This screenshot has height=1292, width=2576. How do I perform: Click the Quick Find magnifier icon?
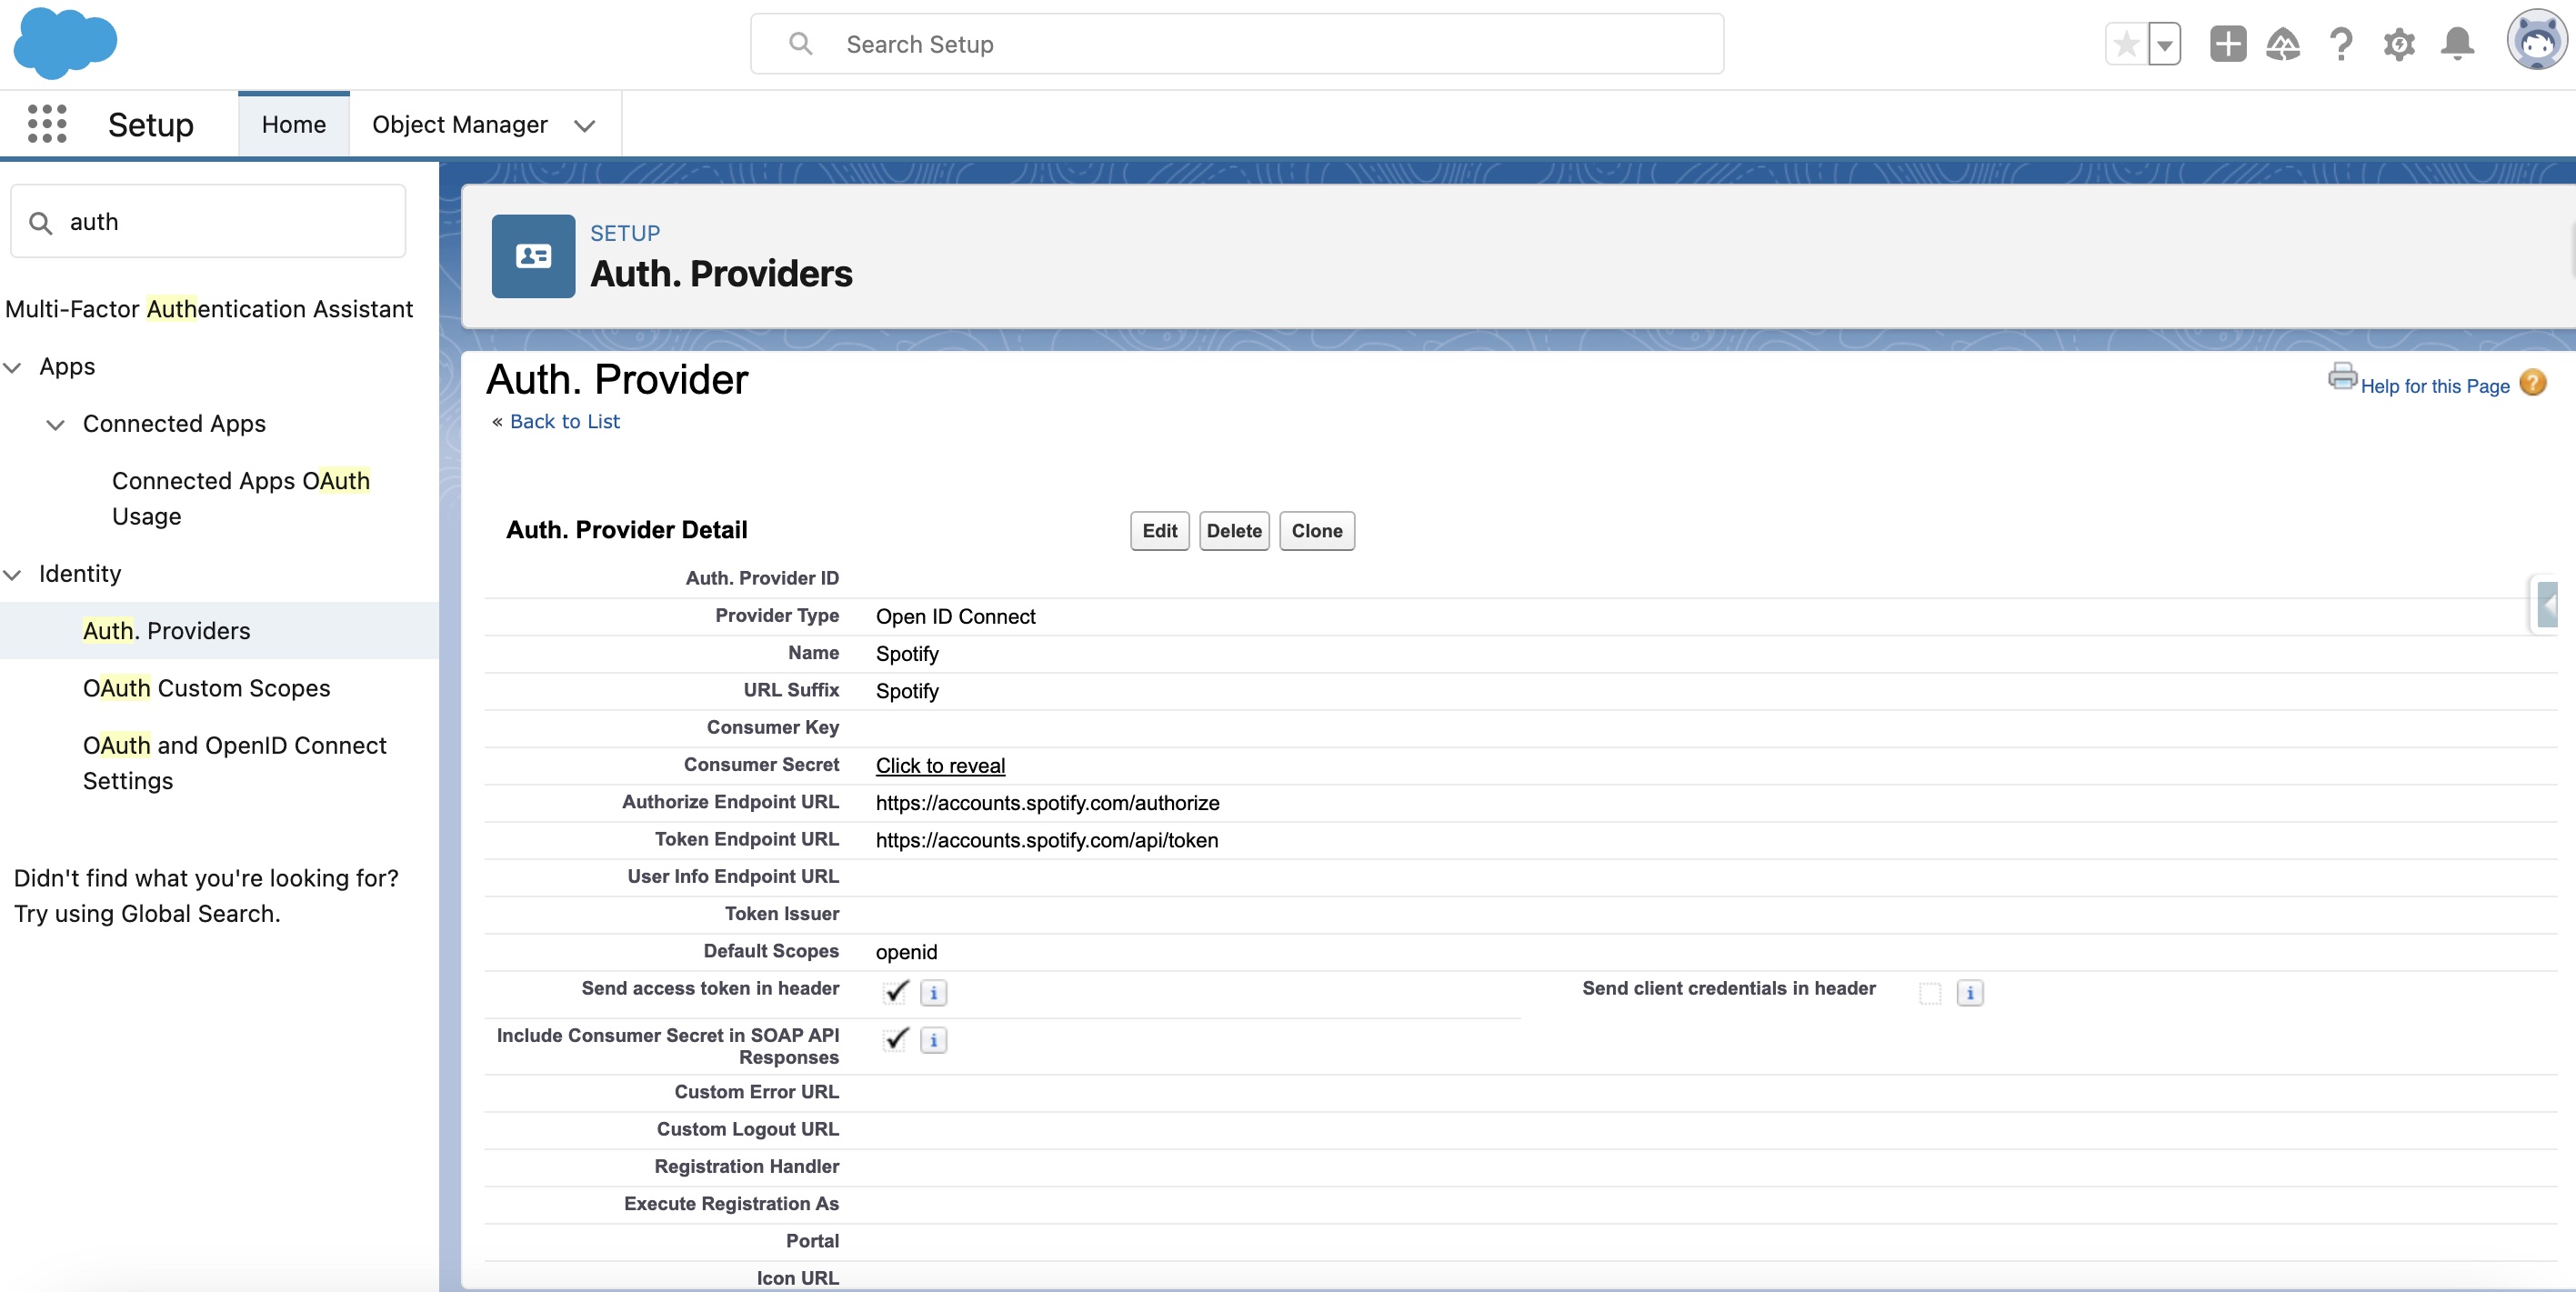point(40,222)
